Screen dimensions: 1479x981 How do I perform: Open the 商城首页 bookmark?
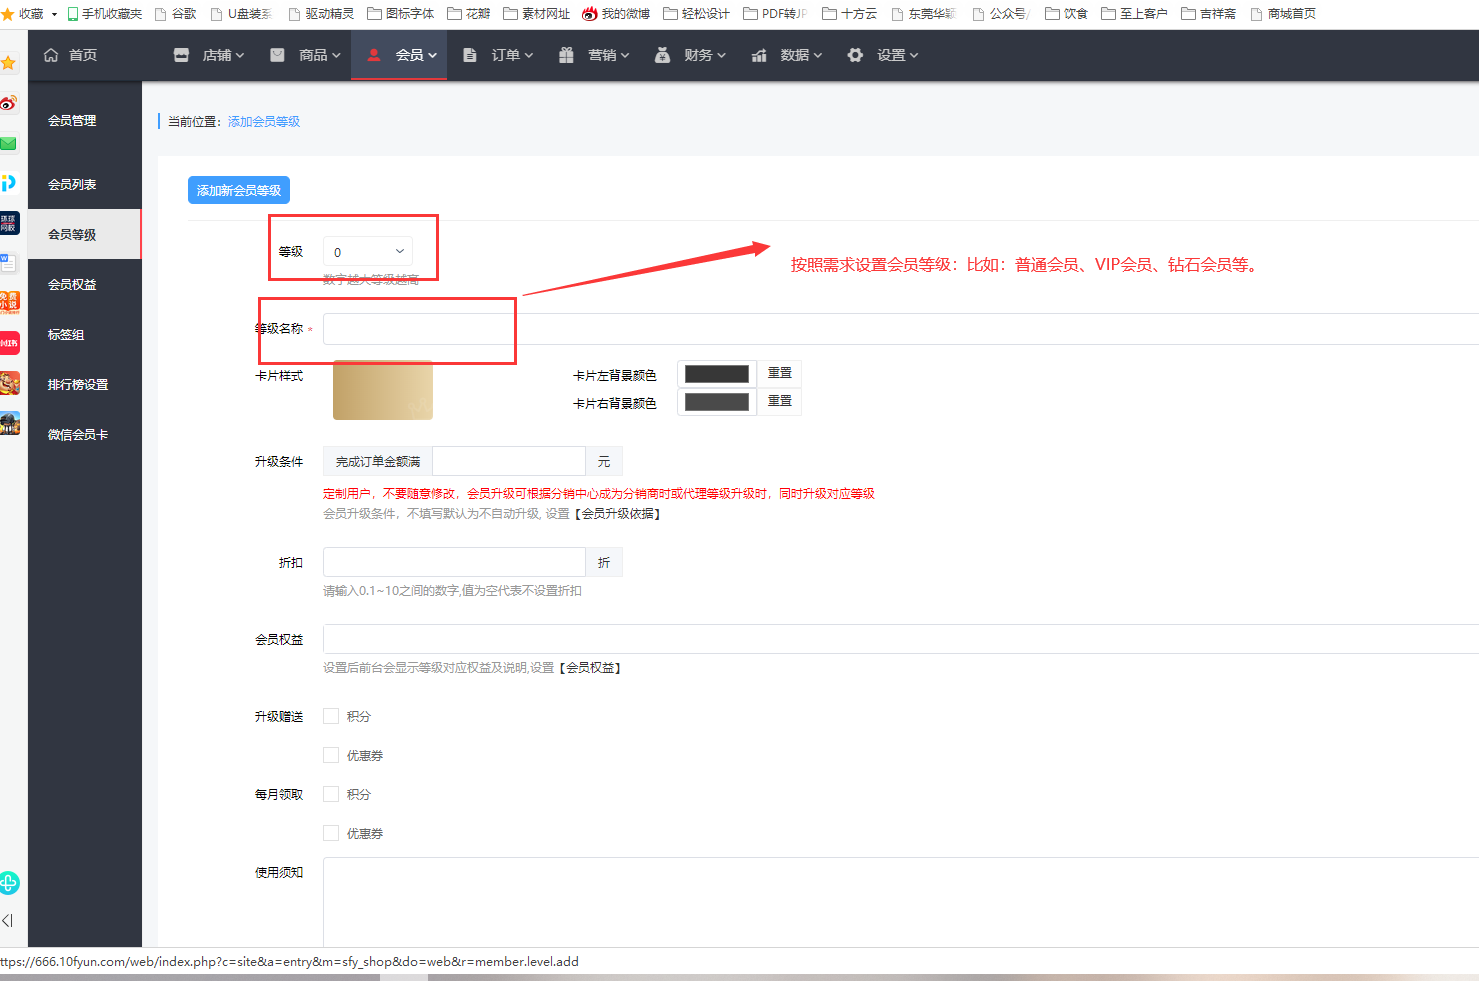(x=1283, y=14)
